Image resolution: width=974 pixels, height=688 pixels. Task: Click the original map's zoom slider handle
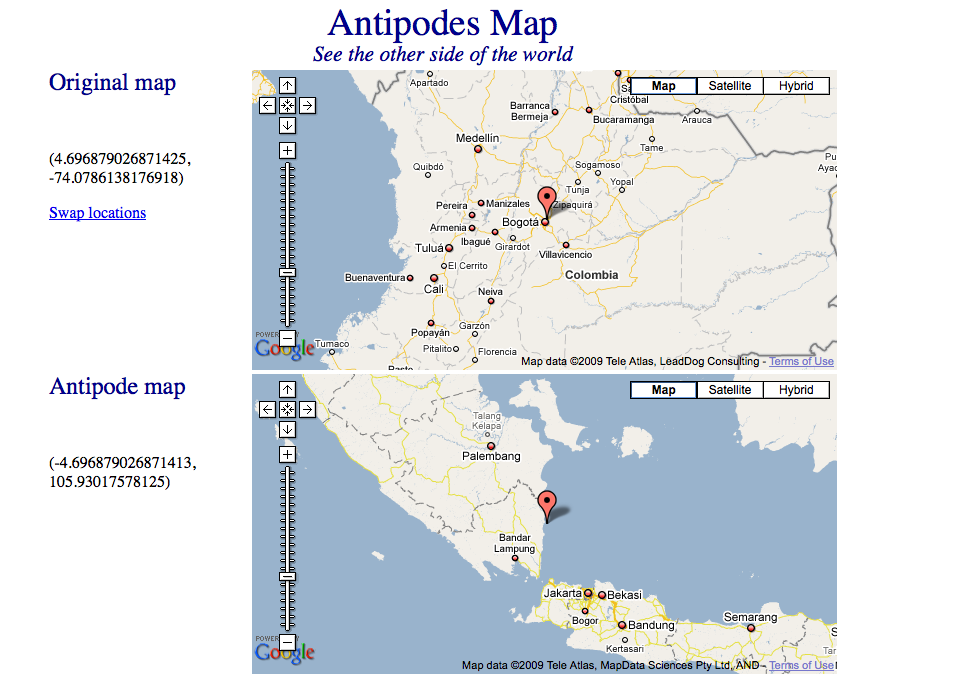coord(287,272)
